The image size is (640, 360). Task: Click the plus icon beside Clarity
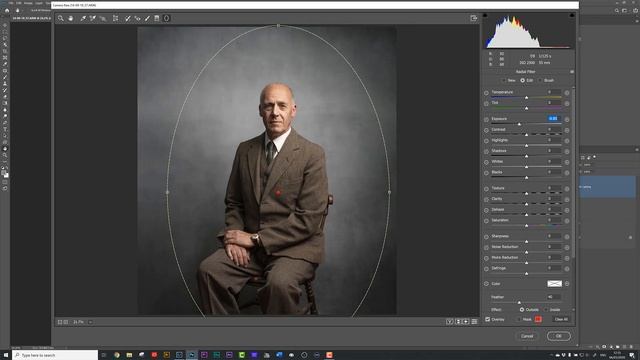tap(567, 200)
